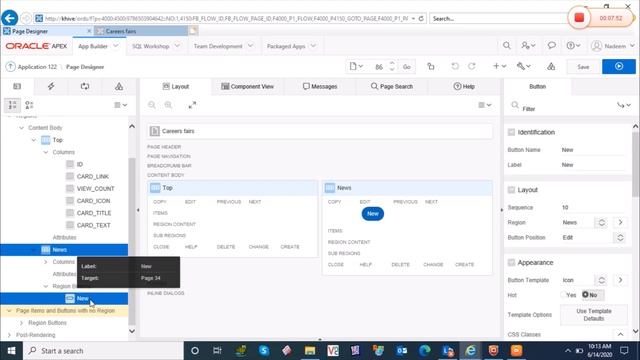Run the page with the play button
The width and height of the screenshot is (640, 360).
(x=619, y=66)
